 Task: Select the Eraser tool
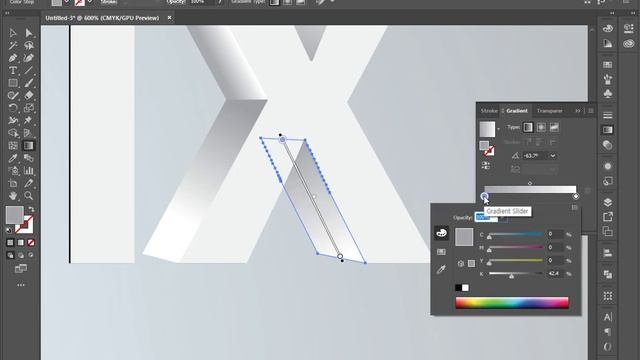(29, 96)
